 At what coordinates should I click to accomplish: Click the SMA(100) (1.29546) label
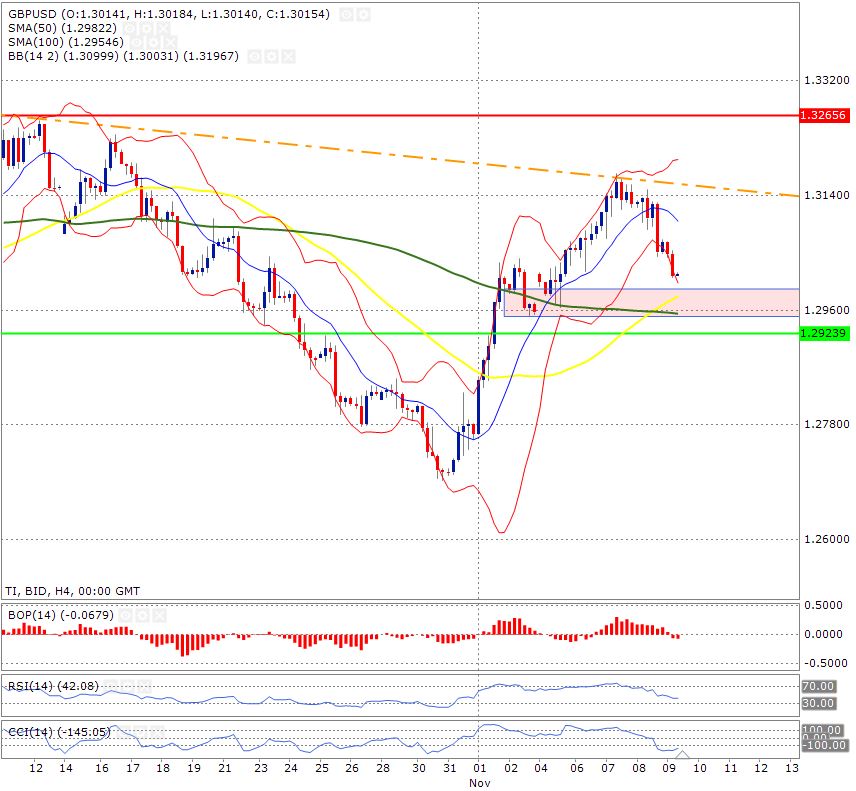pyautogui.click(x=66, y=42)
